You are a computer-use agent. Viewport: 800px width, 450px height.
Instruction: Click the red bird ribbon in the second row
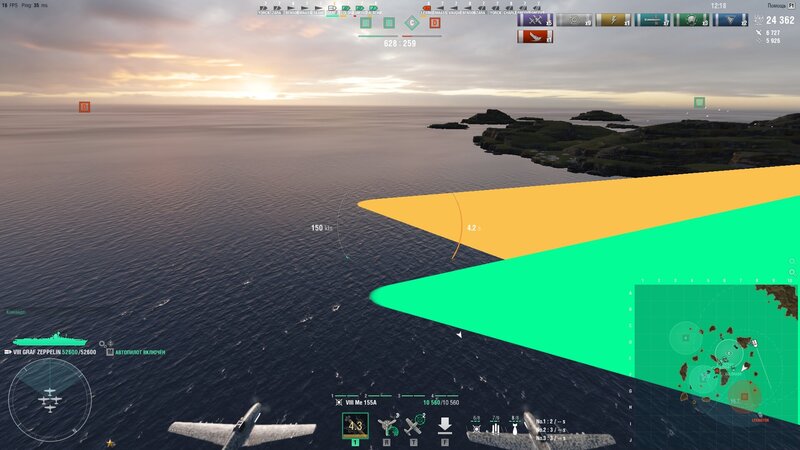tap(535, 36)
